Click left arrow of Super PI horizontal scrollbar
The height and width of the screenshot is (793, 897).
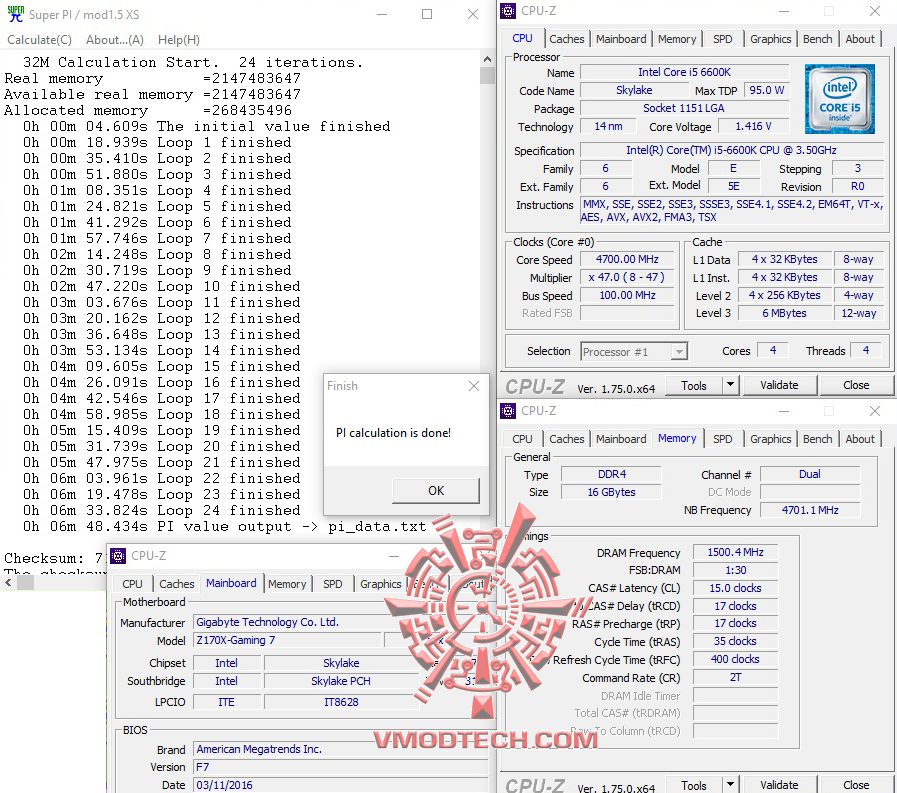pyautogui.click(x=8, y=582)
